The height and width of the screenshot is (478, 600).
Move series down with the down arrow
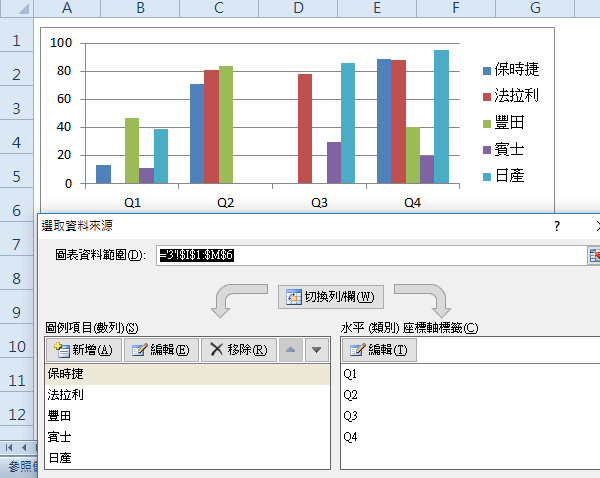pos(316,350)
